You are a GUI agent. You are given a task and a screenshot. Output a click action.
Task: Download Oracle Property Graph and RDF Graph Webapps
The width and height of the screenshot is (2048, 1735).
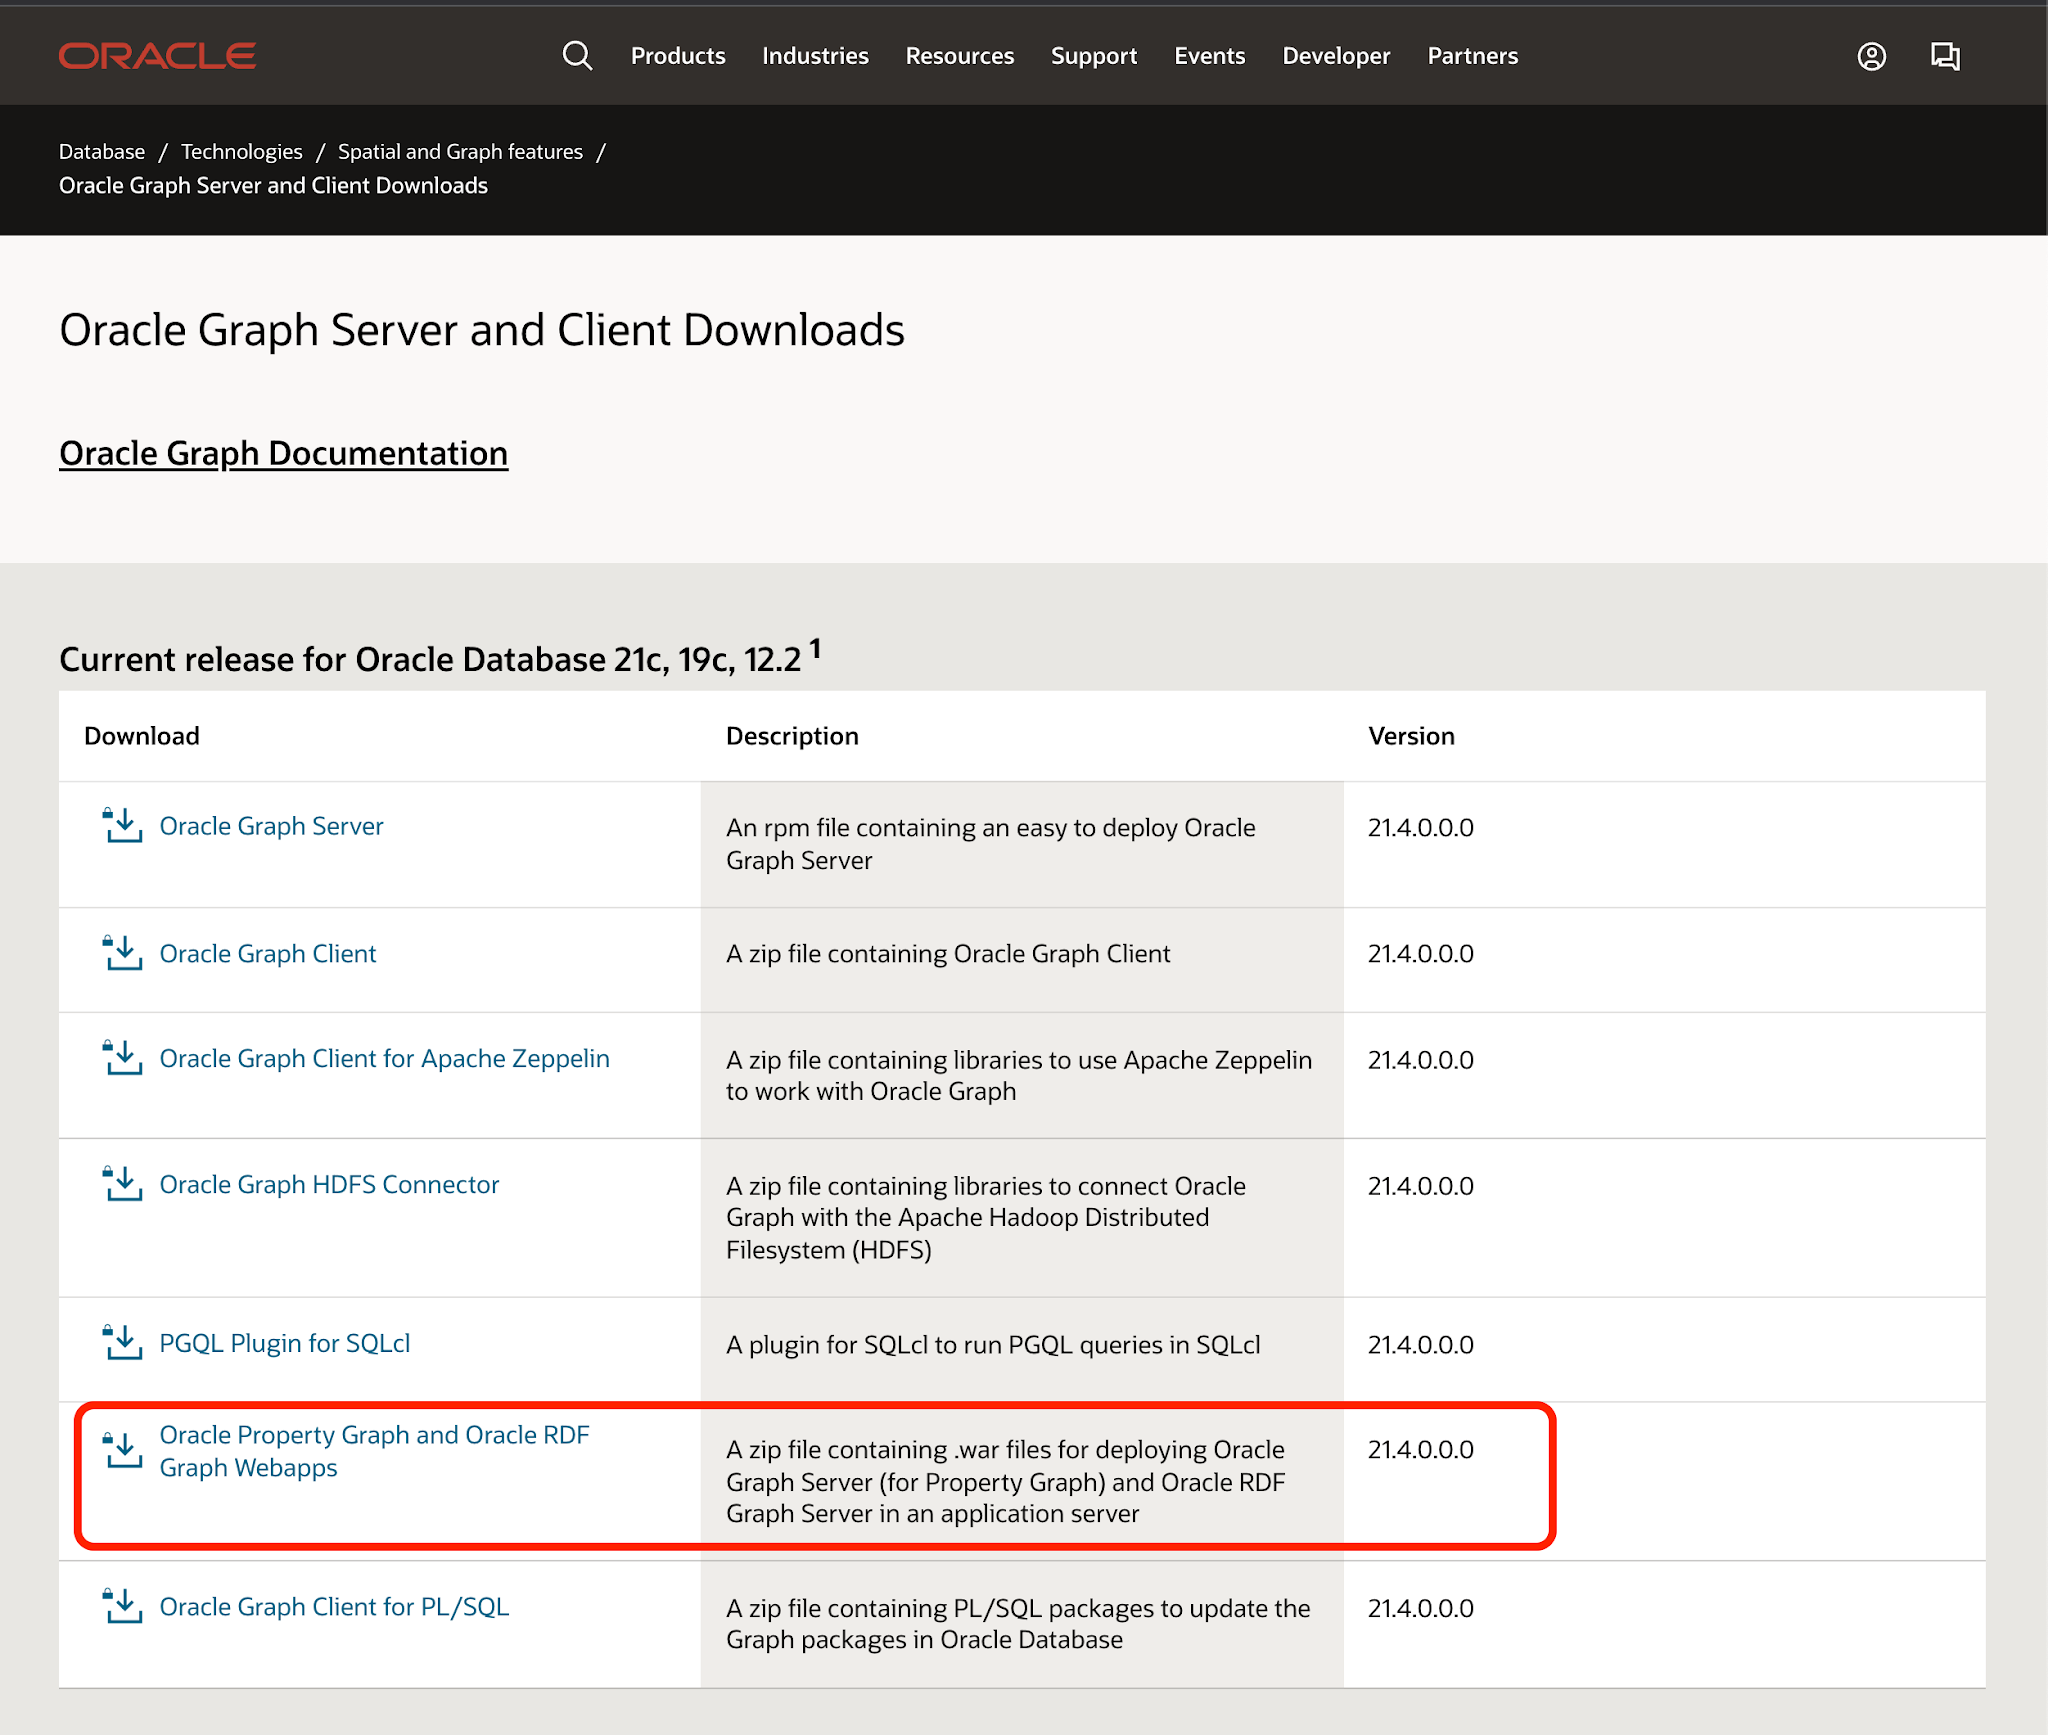point(374,1451)
